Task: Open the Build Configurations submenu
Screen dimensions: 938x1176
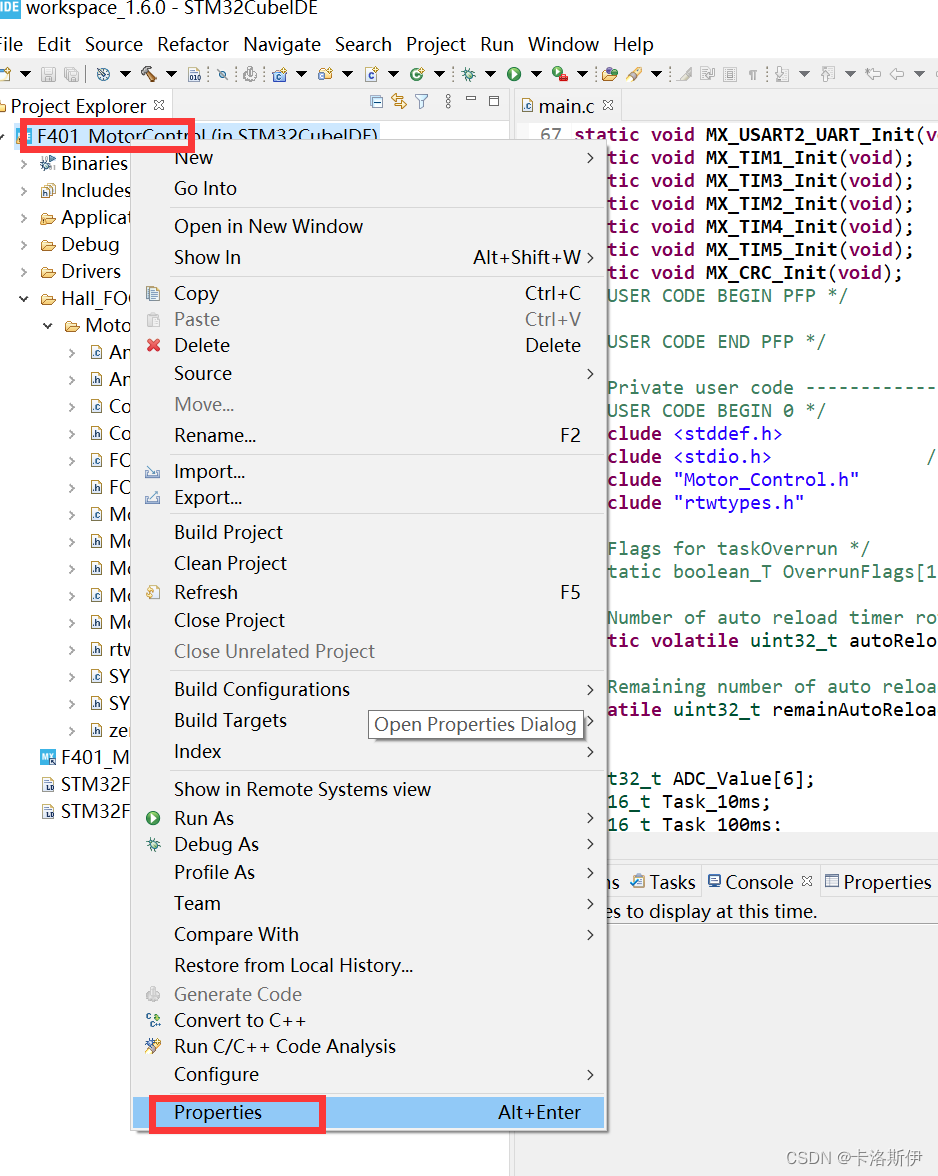Action: [368, 689]
